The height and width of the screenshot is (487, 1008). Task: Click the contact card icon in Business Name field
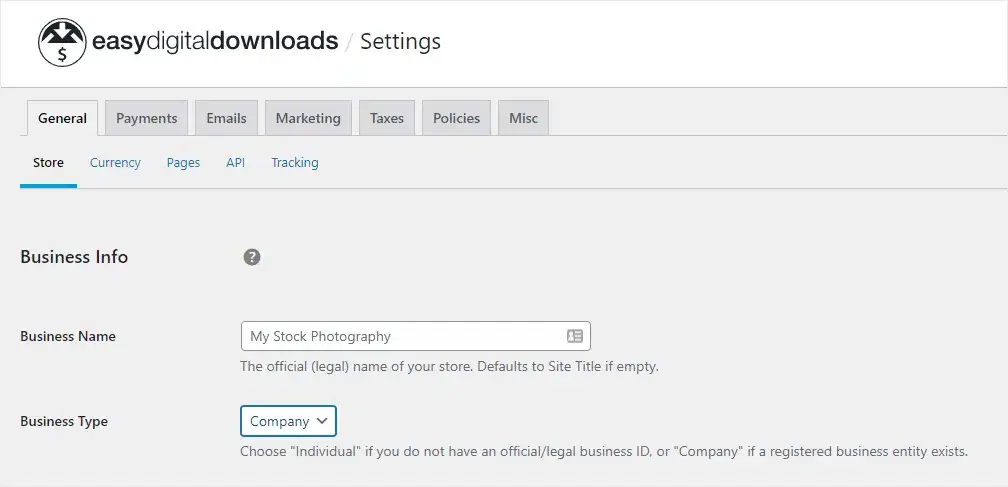(574, 336)
